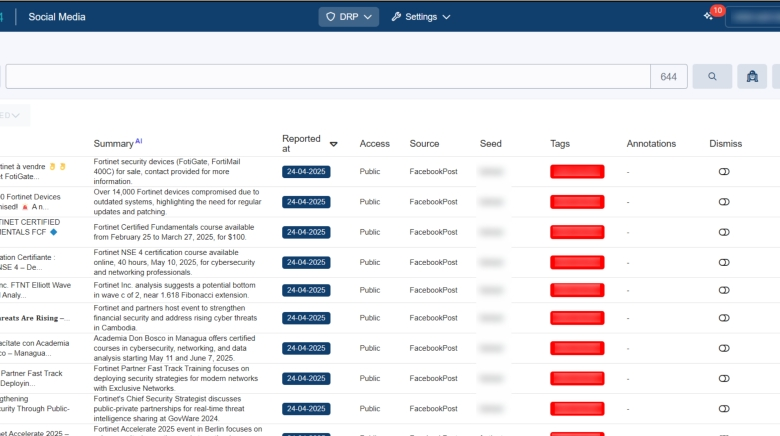Click date badge on GovWare 2024 row
This screenshot has height=436, width=780.
[306, 409]
